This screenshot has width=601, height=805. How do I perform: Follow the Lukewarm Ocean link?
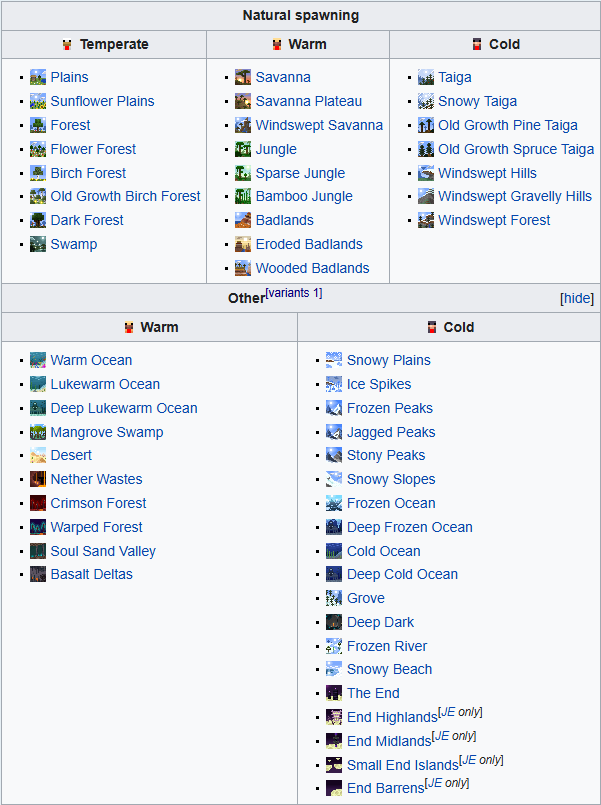pyautogui.click(x=105, y=385)
